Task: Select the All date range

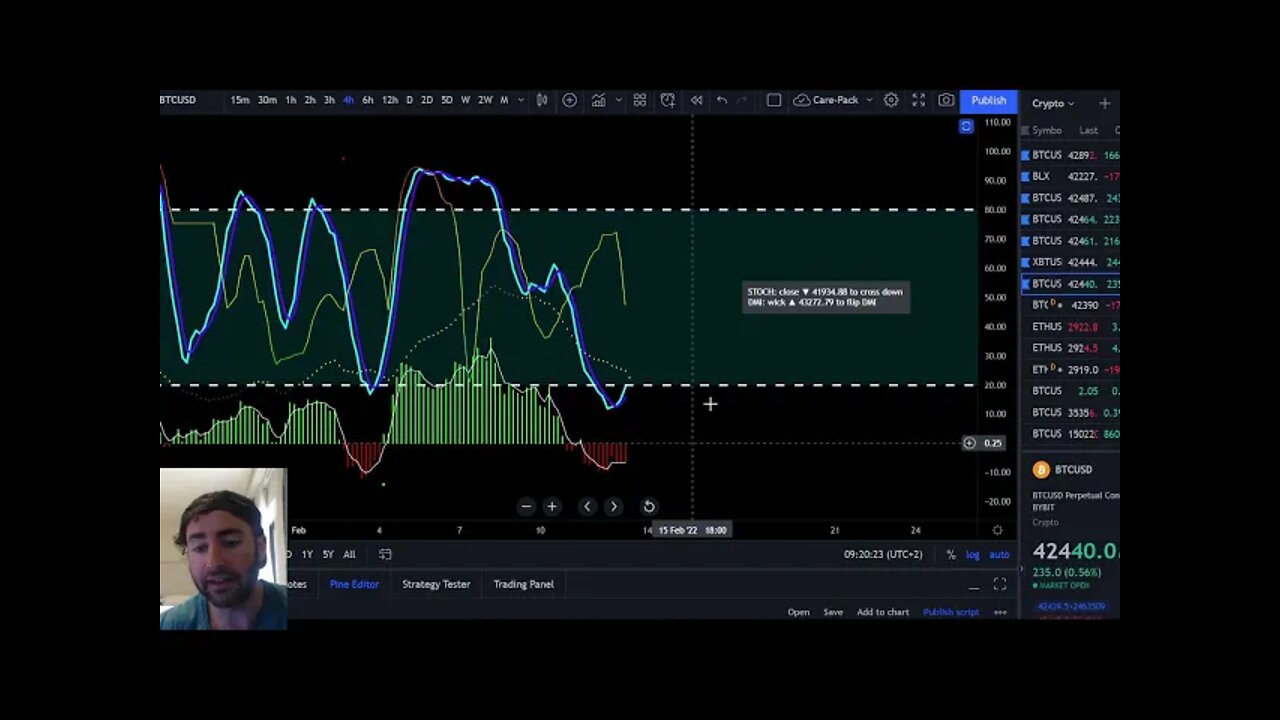Action: pyautogui.click(x=349, y=554)
